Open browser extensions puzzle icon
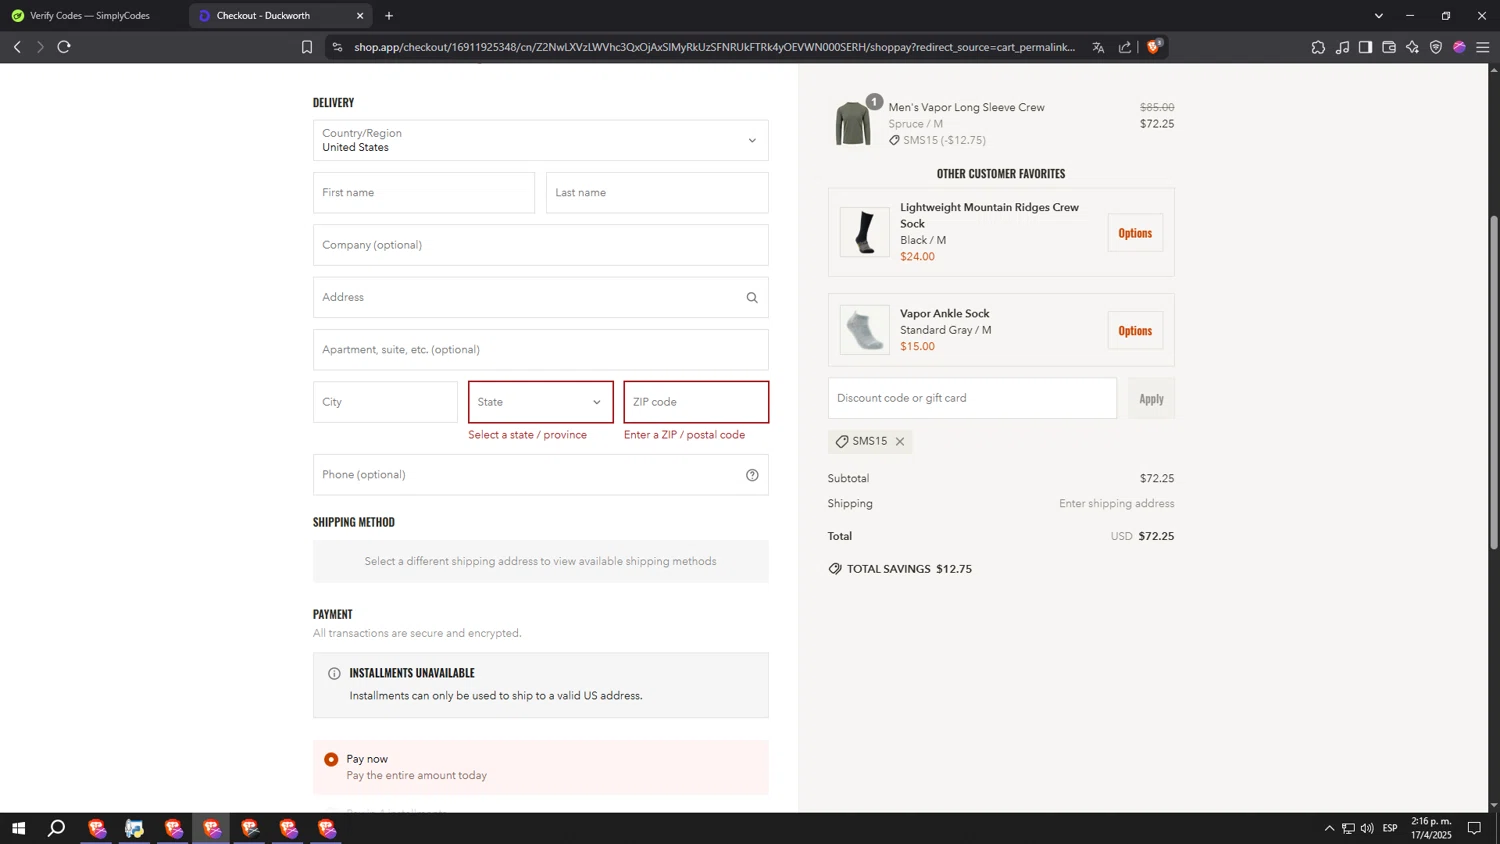 (x=1318, y=47)
